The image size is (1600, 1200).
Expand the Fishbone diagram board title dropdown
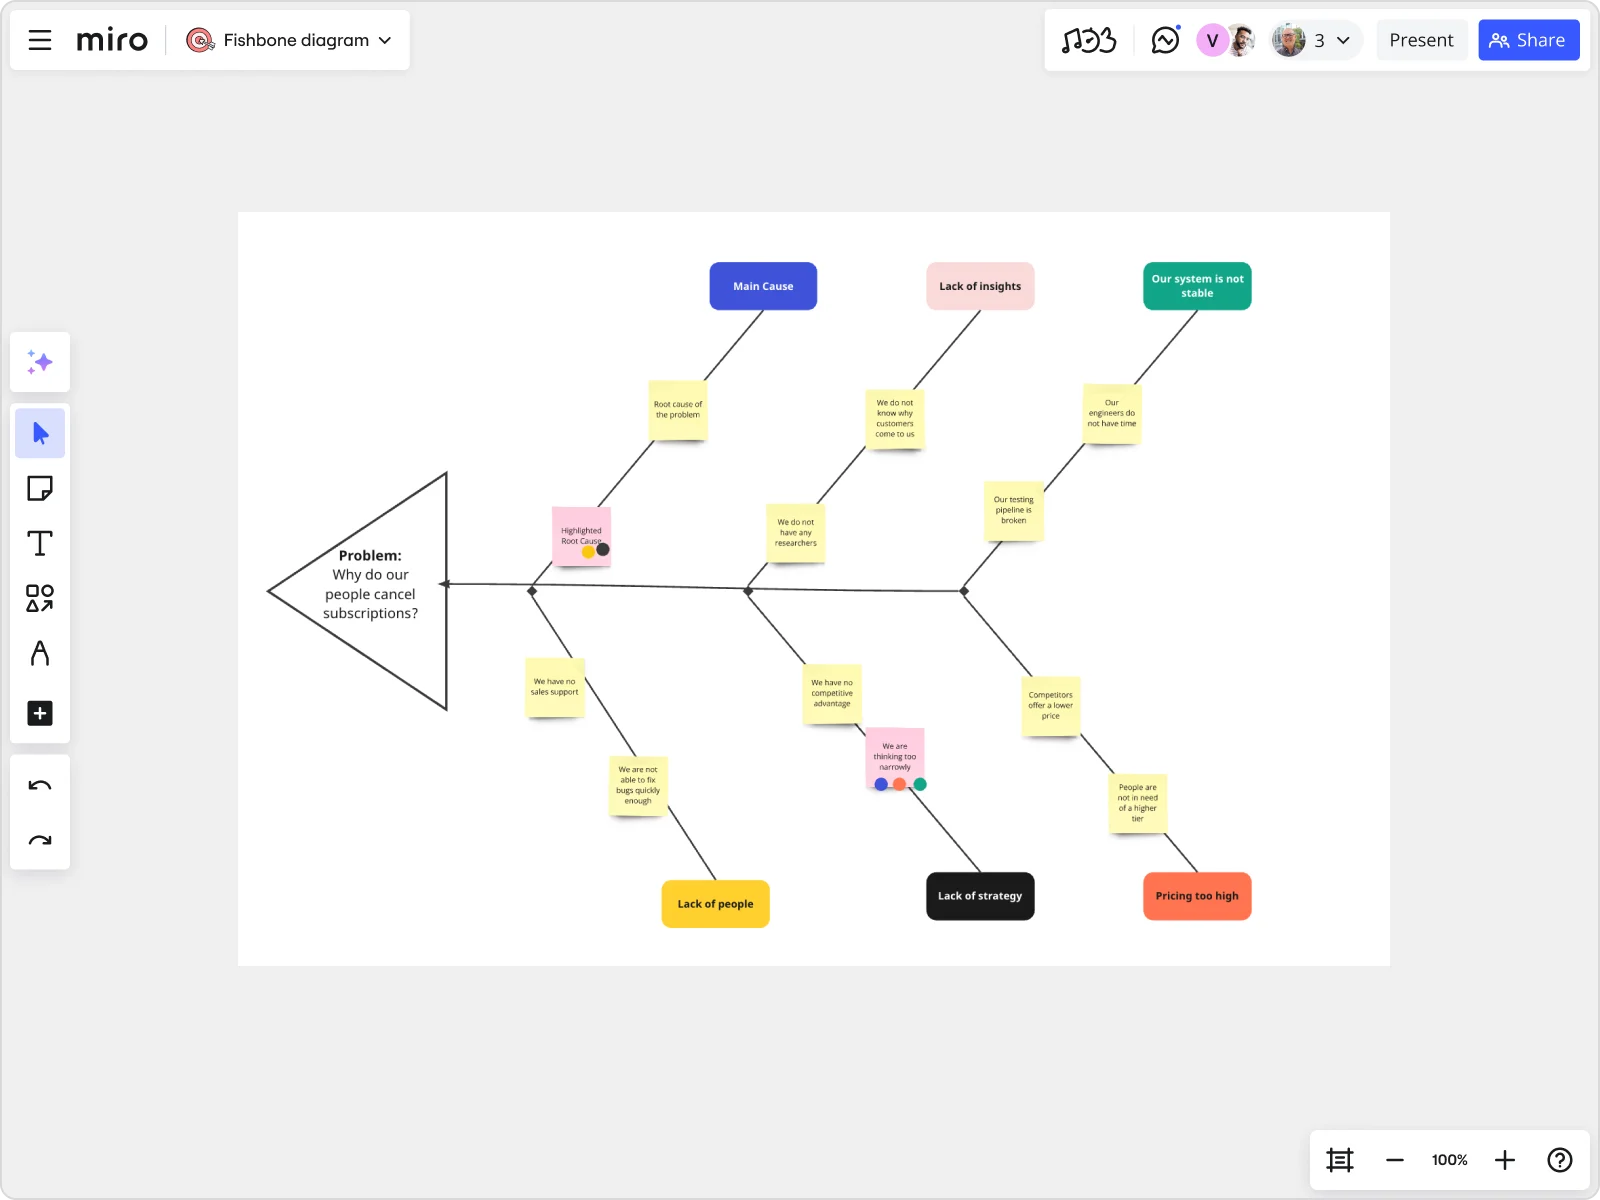point(385,40)
